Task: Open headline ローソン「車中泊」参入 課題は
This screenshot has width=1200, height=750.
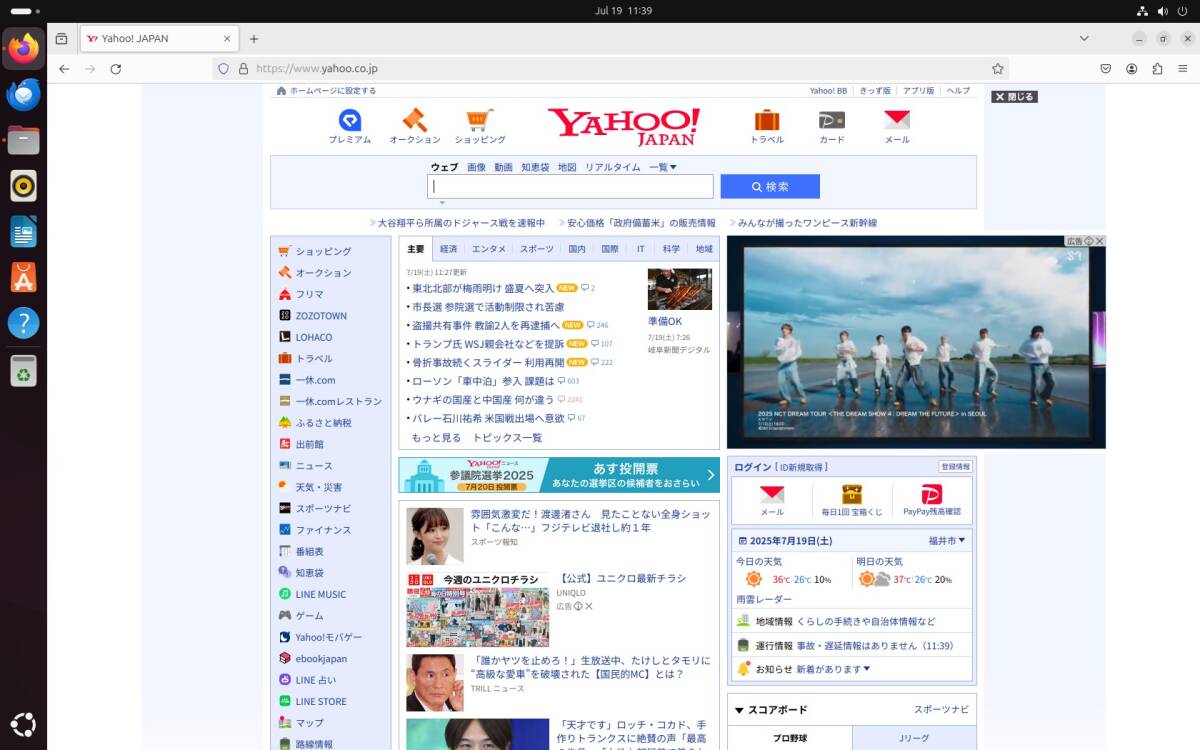Action: click(483, 381)
